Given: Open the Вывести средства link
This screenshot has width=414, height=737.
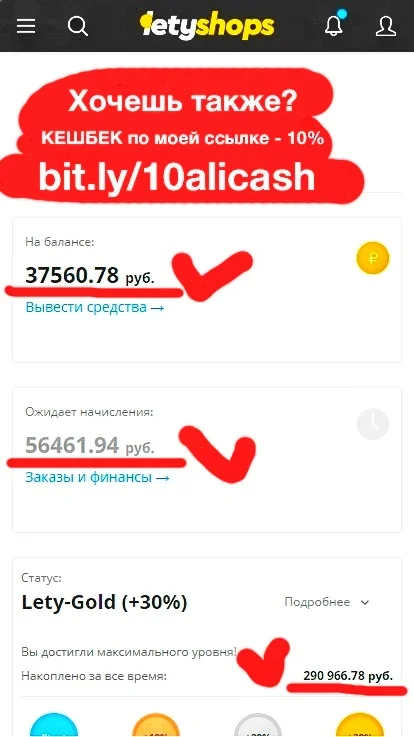Looking at the screenshot, I should coord(95,308).
